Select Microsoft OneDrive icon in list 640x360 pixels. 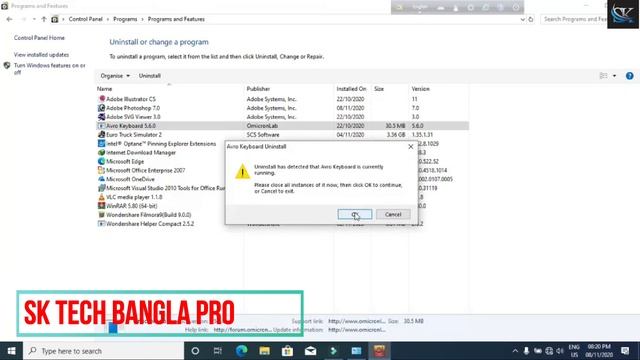[102, 179]
